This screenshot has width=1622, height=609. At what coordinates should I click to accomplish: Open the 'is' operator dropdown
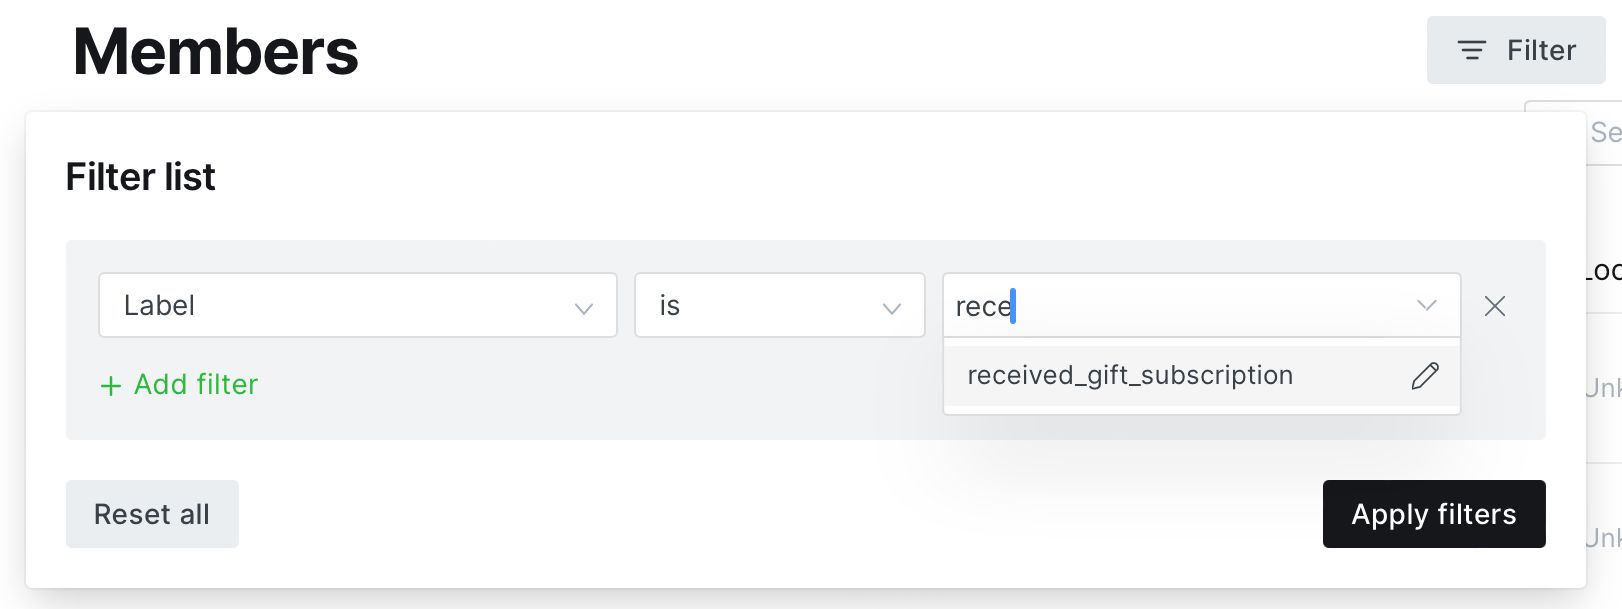(780, 305)
